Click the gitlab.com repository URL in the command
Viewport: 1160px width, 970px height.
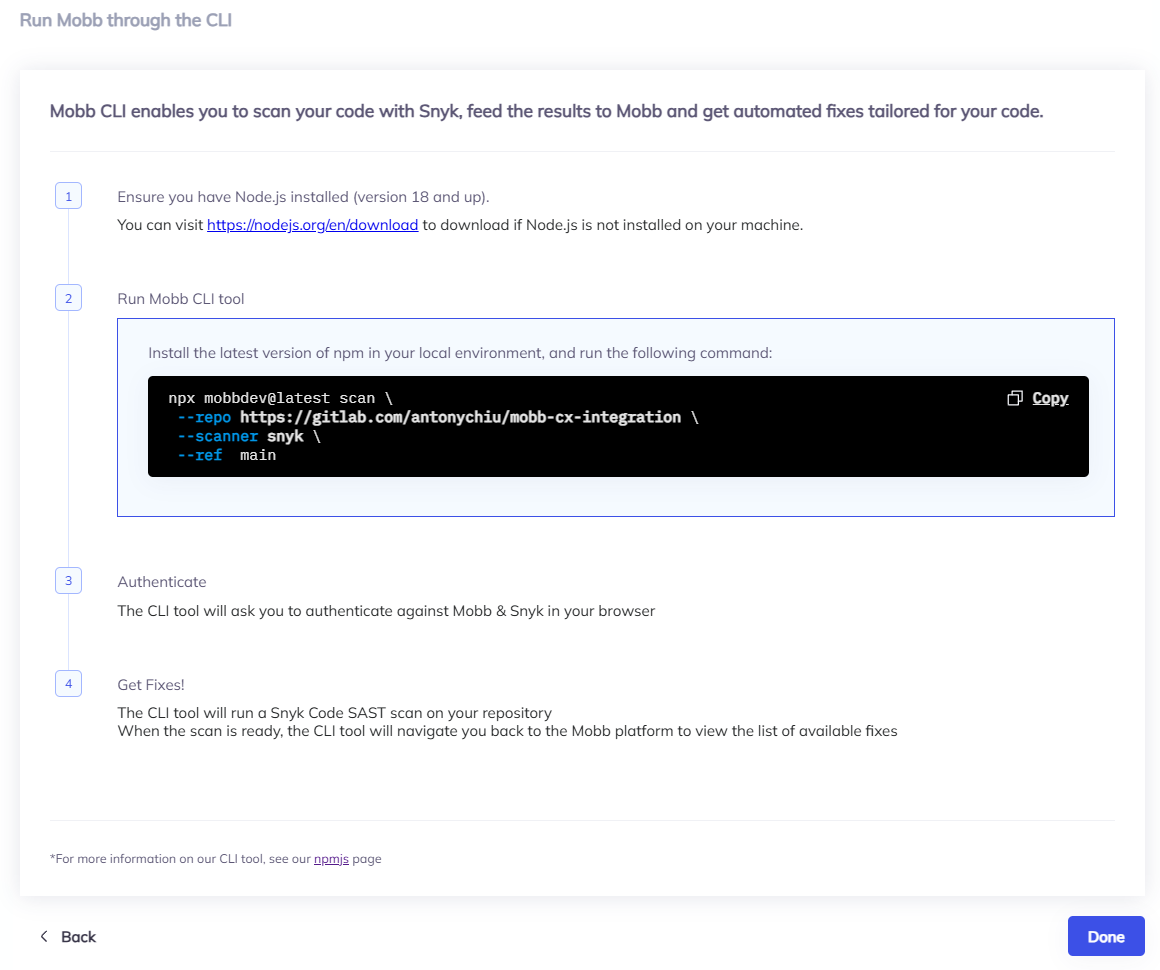tap(460, 417)
